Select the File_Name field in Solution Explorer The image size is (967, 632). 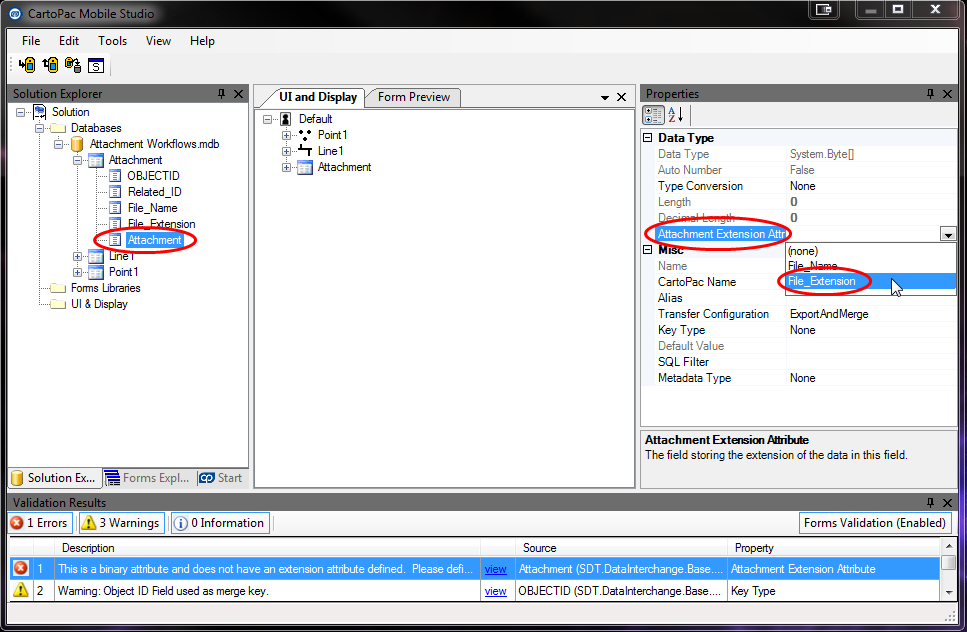(152, 208)
